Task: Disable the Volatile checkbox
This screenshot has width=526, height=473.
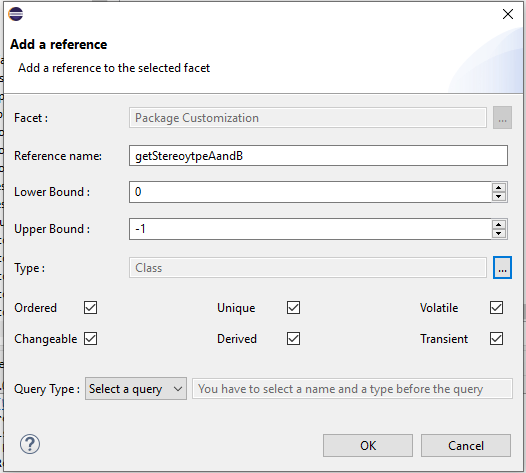Action: [496, 308]
